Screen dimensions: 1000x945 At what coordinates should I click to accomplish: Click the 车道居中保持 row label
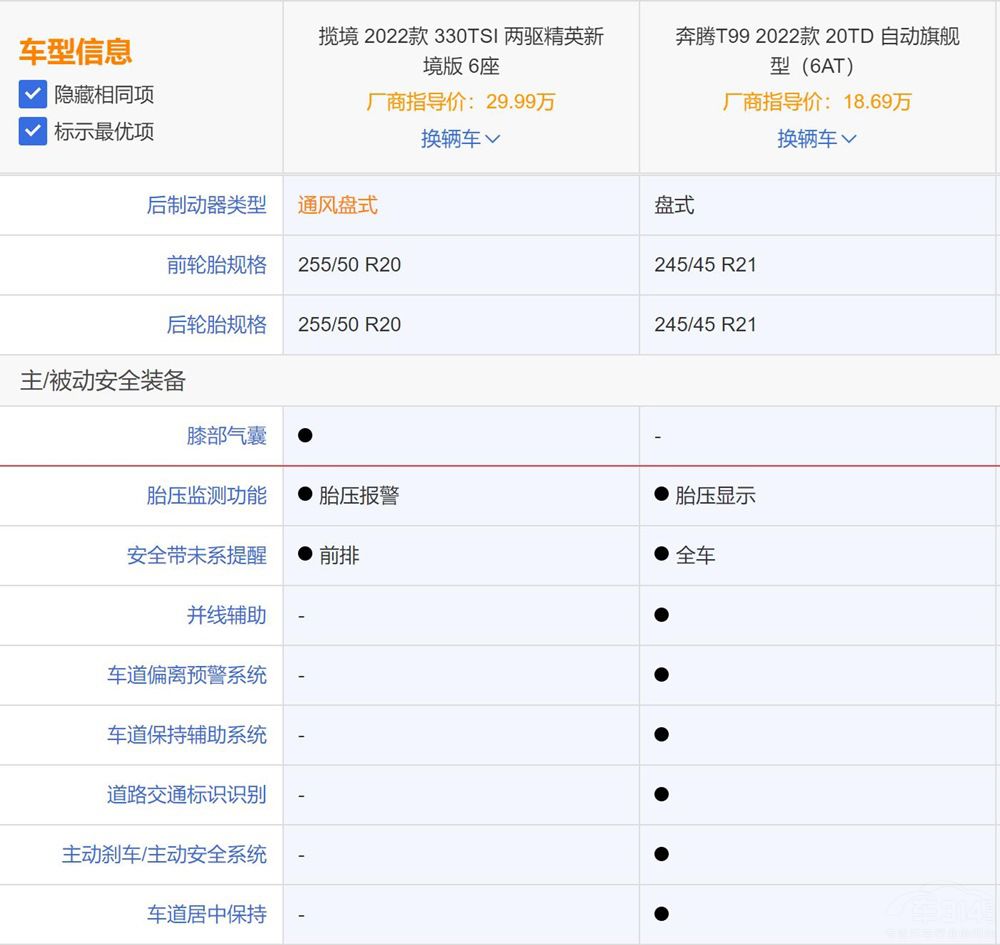[207, 914]
